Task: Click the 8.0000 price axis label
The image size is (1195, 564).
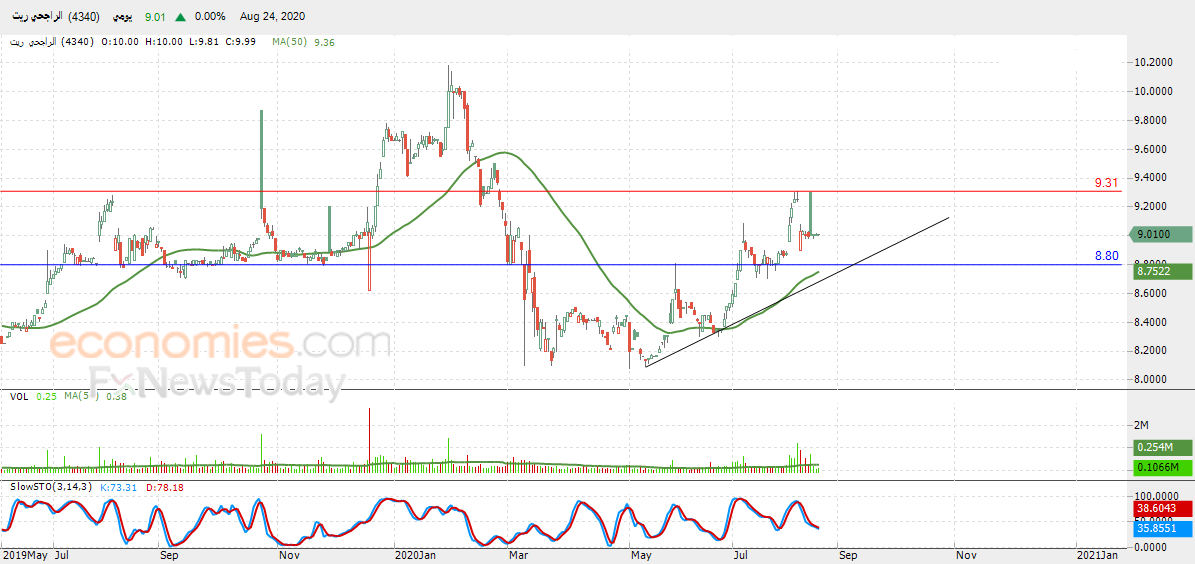Action: 1151,380
